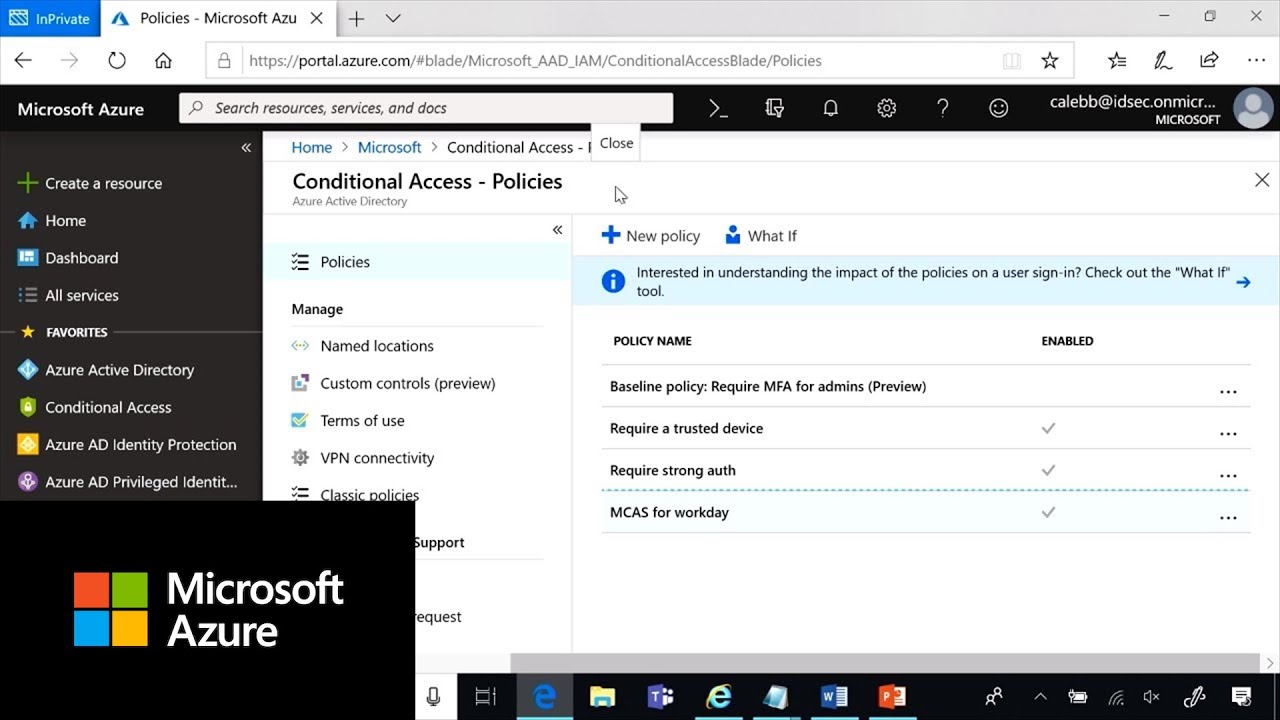
Task: Click the What If person icon
Action: (x=733, y=235)
